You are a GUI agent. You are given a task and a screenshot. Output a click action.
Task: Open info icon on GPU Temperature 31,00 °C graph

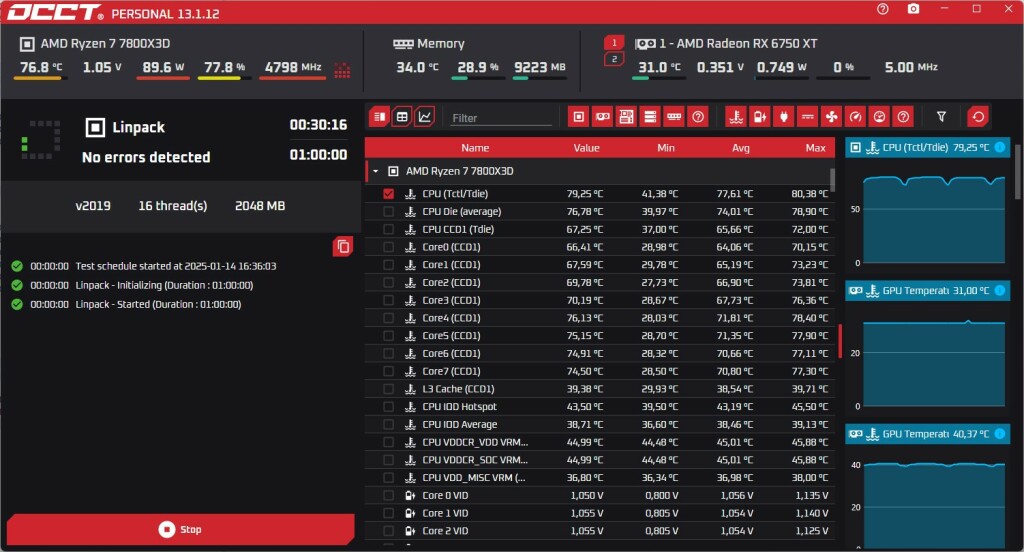pos(999,290)
